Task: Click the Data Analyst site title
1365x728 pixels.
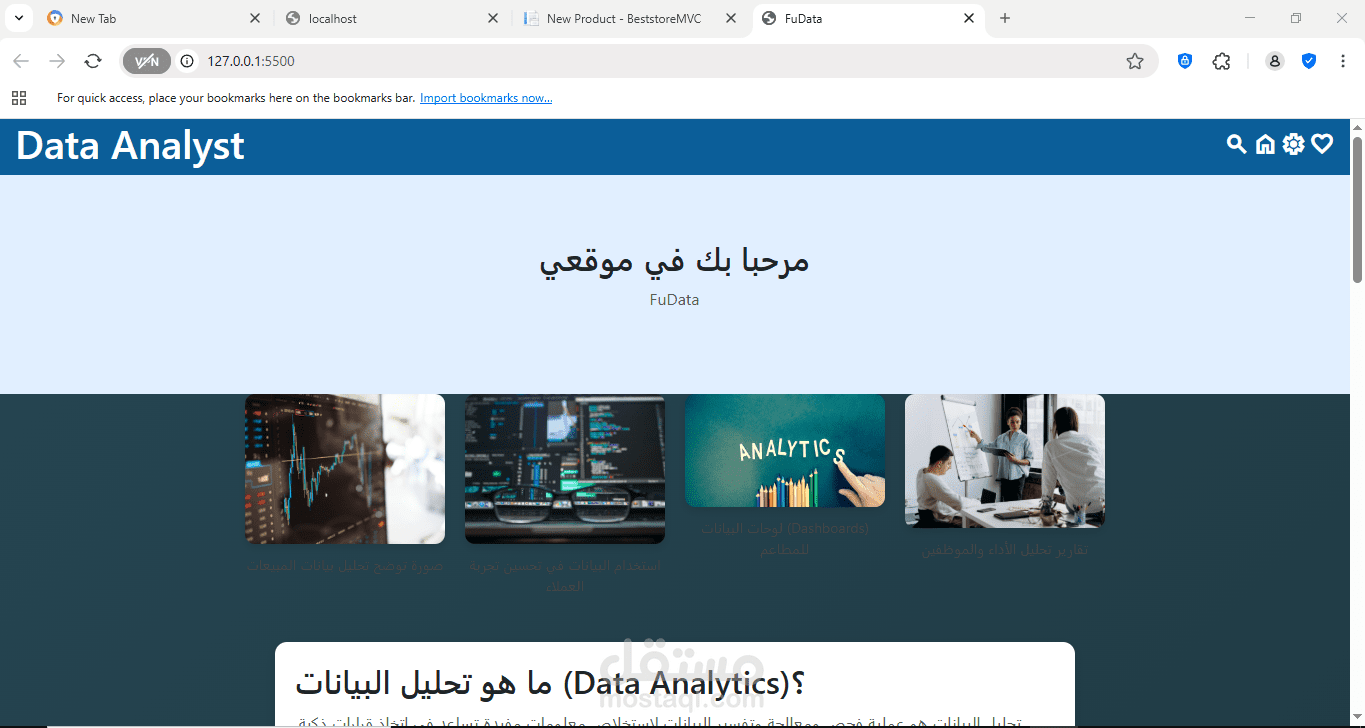Action: (130, 146)
